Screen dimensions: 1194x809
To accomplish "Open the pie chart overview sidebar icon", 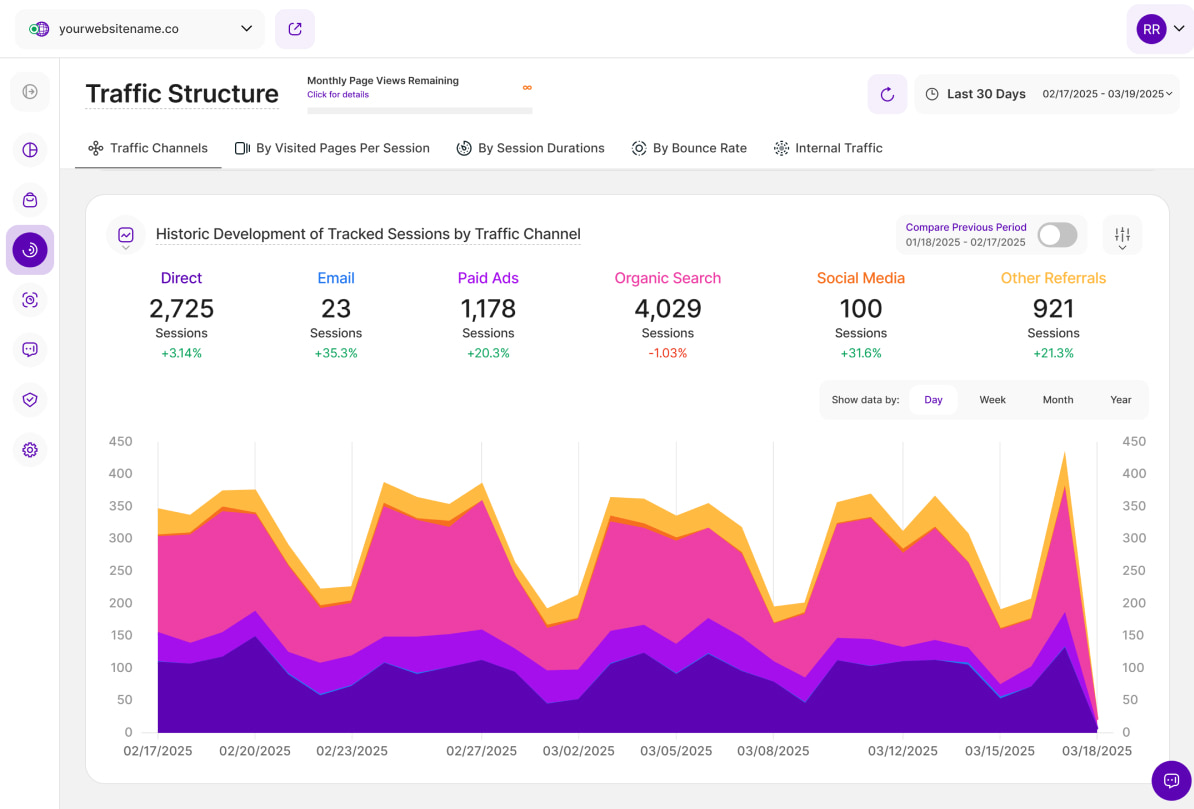I will tap(30, 150).
